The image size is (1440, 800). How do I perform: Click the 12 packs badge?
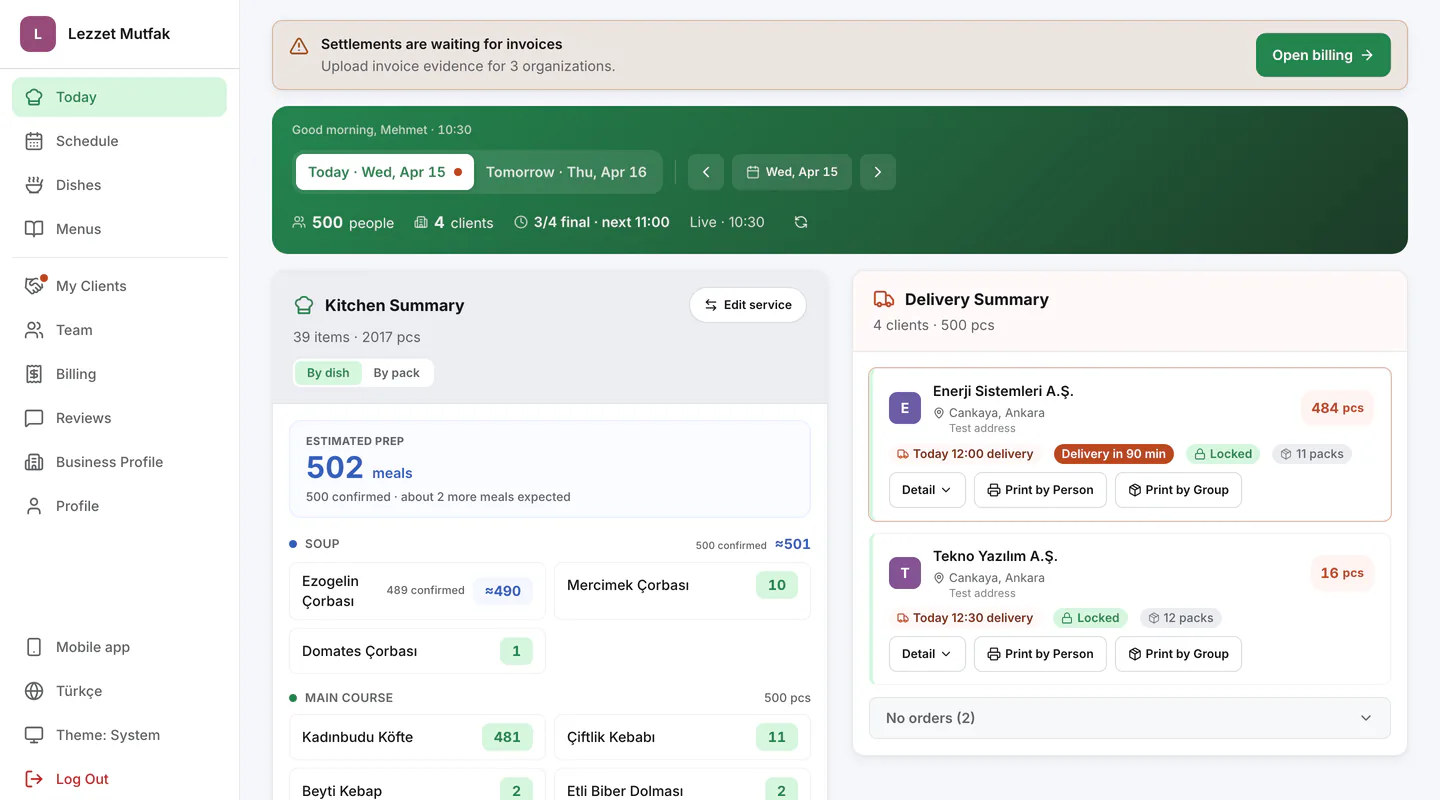[1180, 618]
